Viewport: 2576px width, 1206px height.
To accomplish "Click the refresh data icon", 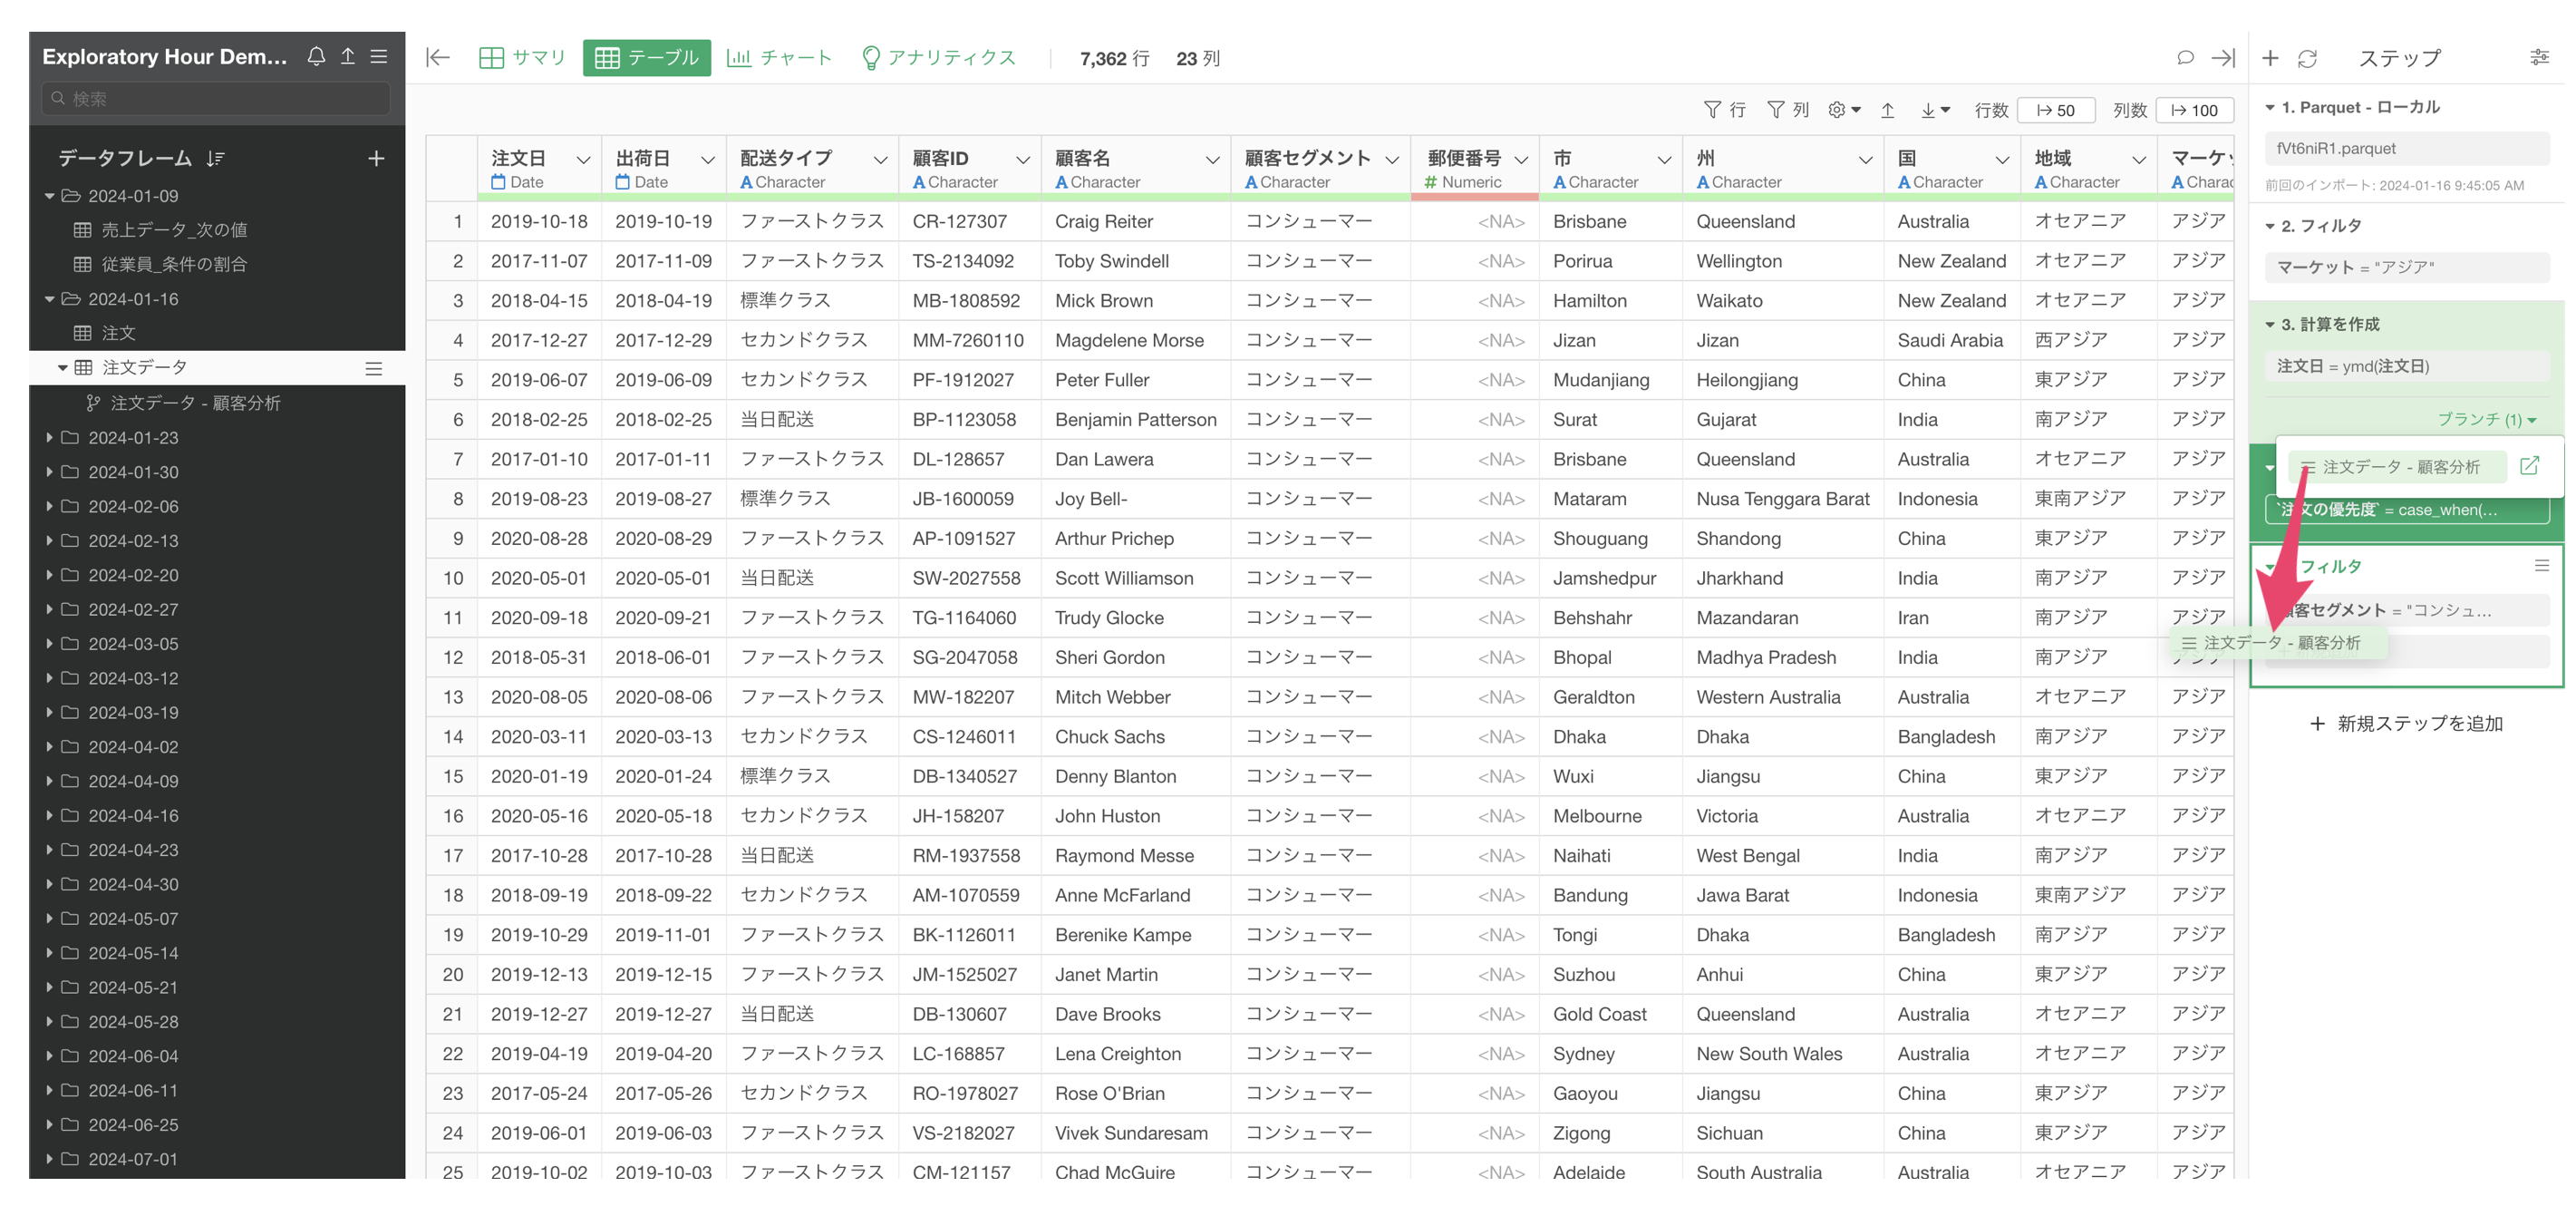I will point(2307,58).
